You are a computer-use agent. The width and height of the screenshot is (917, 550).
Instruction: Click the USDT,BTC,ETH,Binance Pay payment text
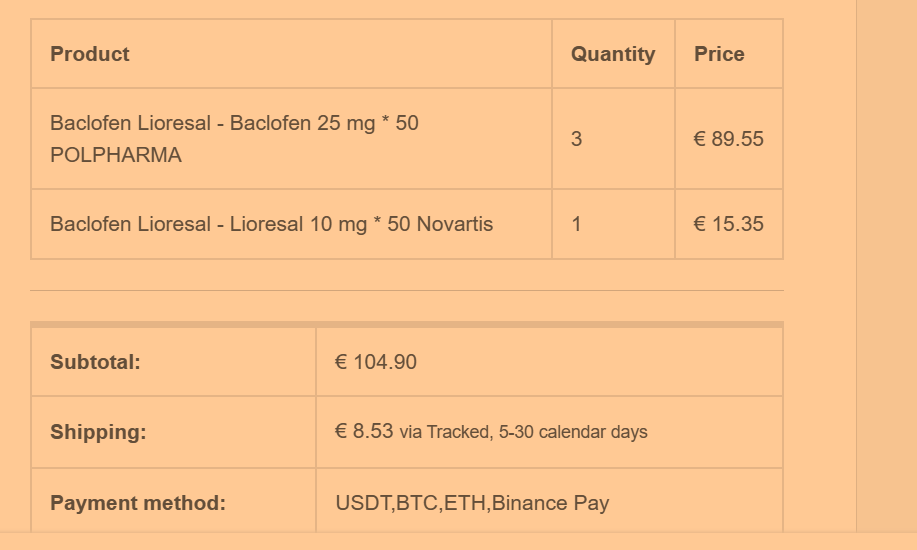click(x=472, y=503)
